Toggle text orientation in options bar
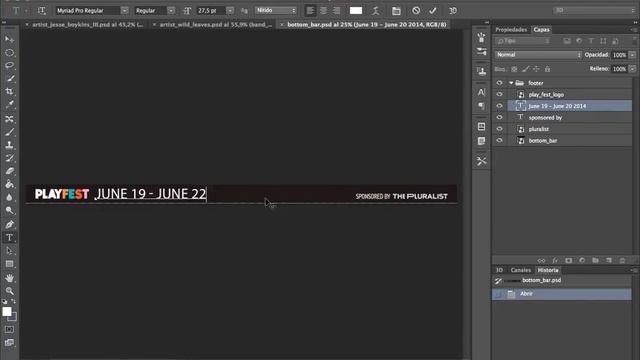The width and height of the screenshot is (640, 360). click(x=41, y=11)
